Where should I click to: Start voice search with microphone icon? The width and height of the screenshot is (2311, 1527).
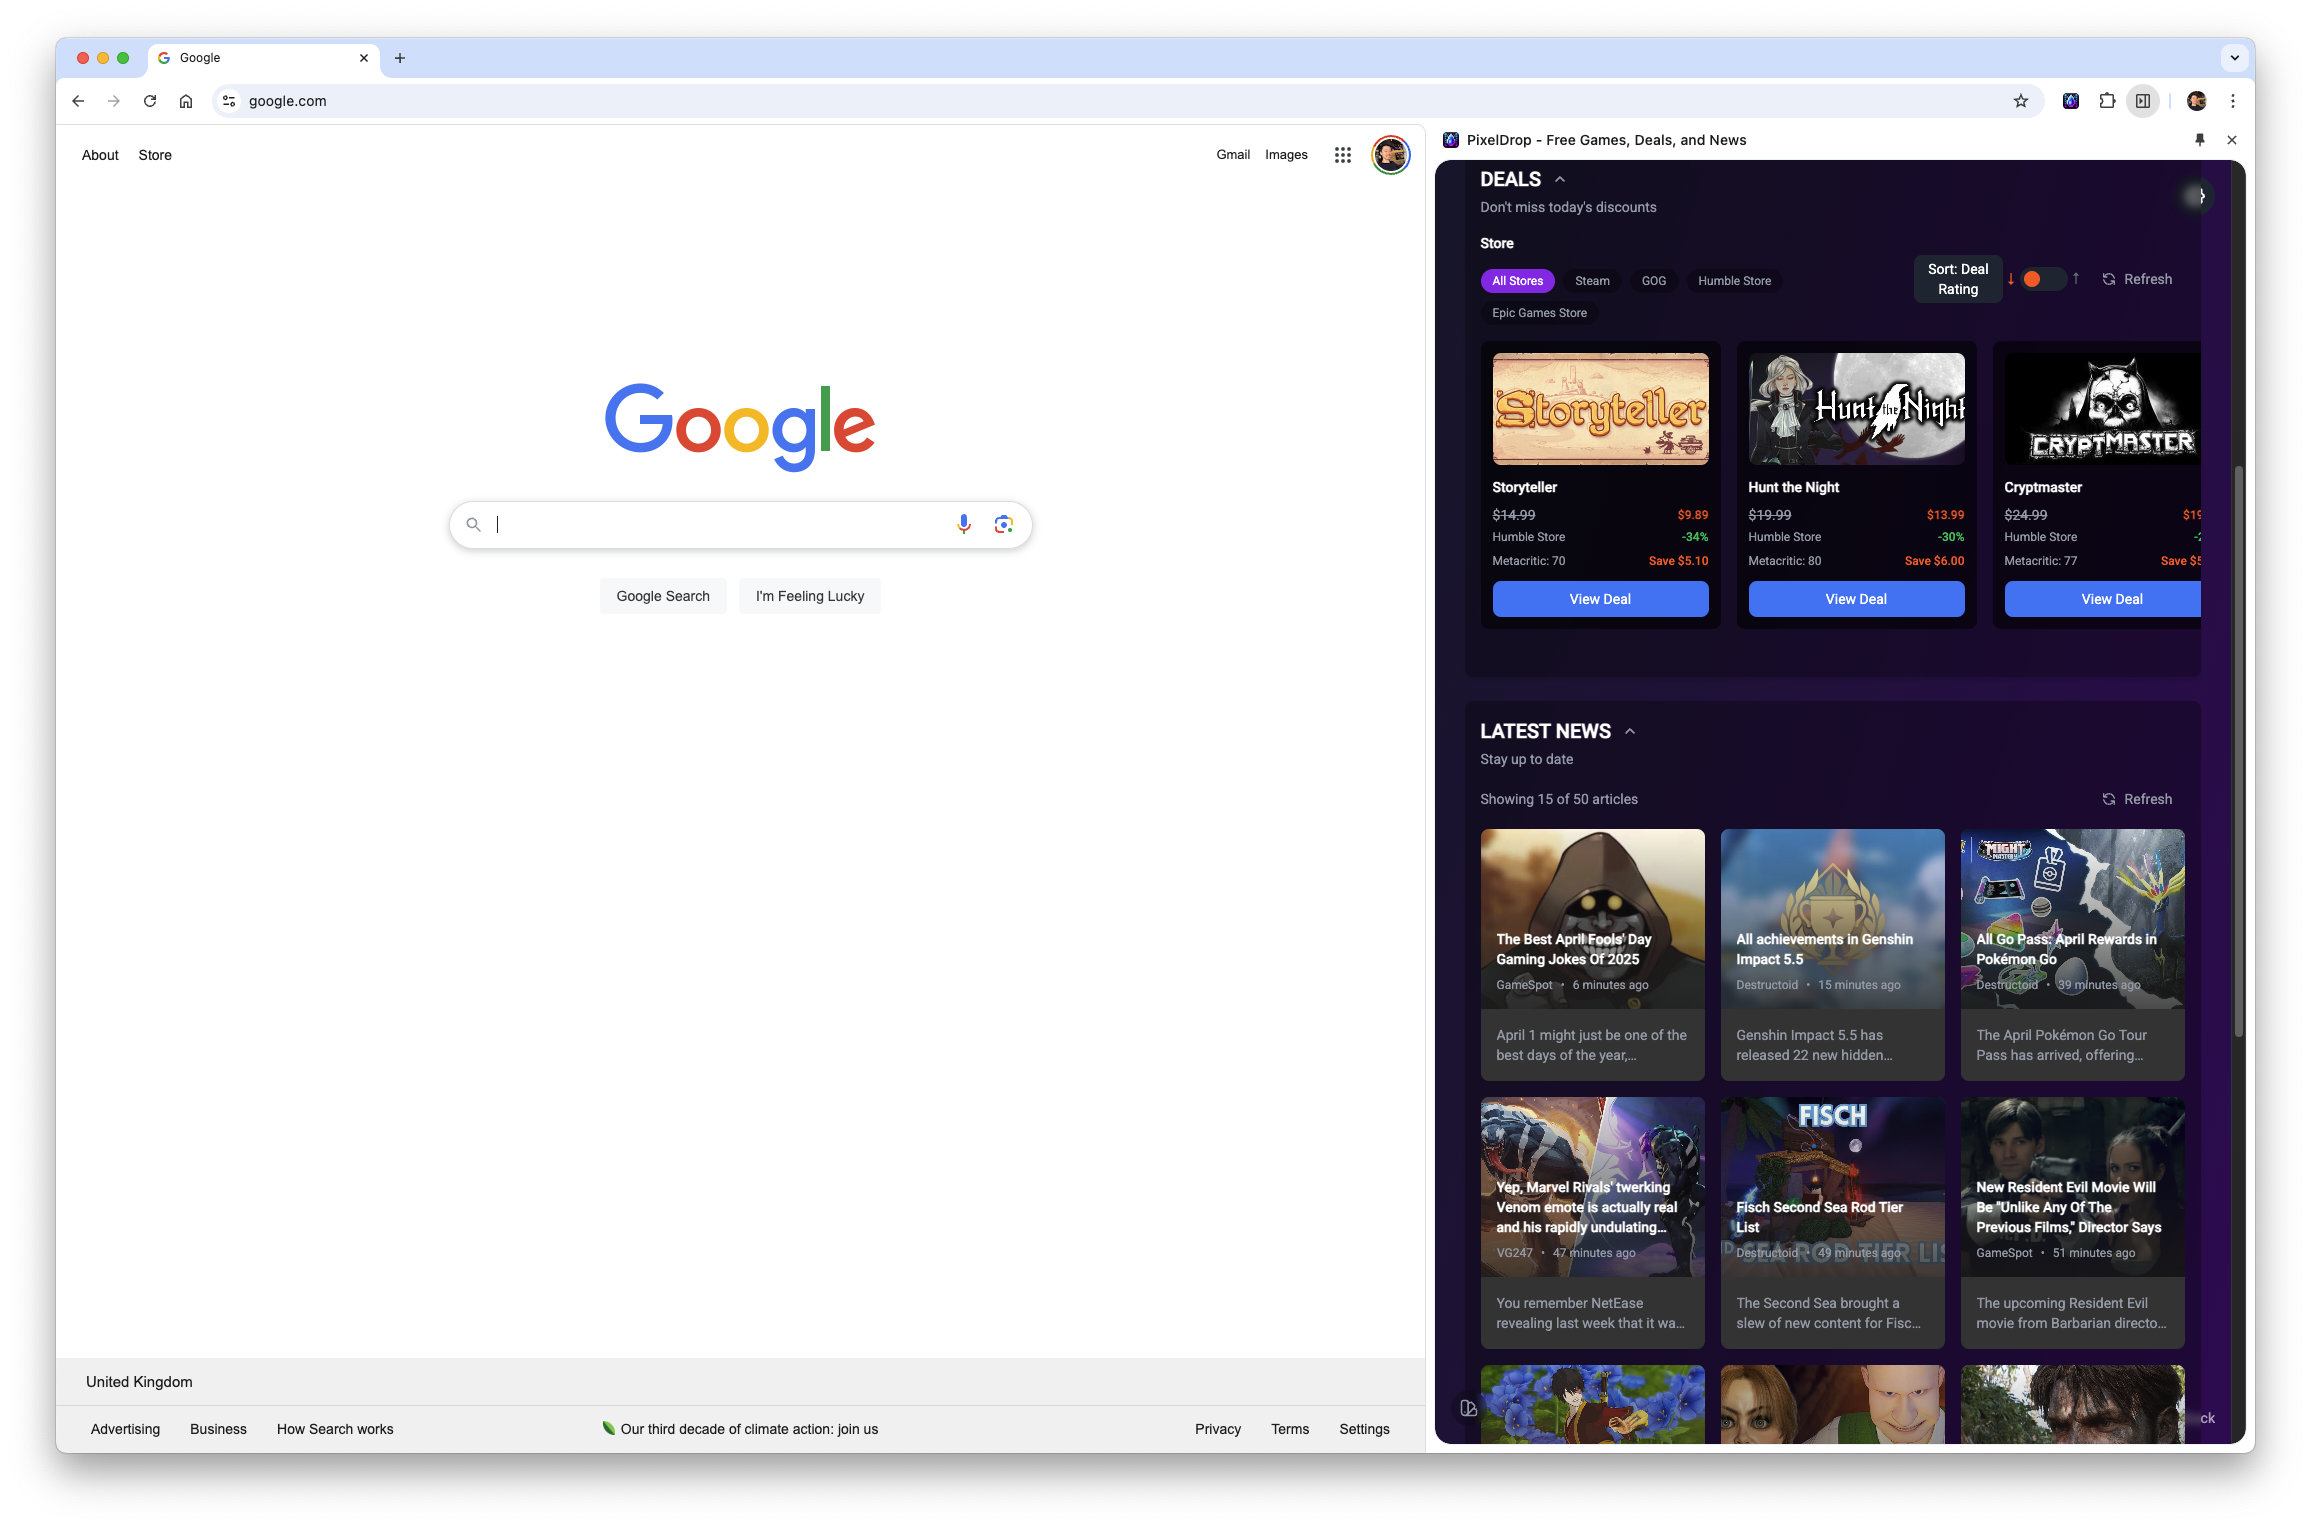coord(963,524)
